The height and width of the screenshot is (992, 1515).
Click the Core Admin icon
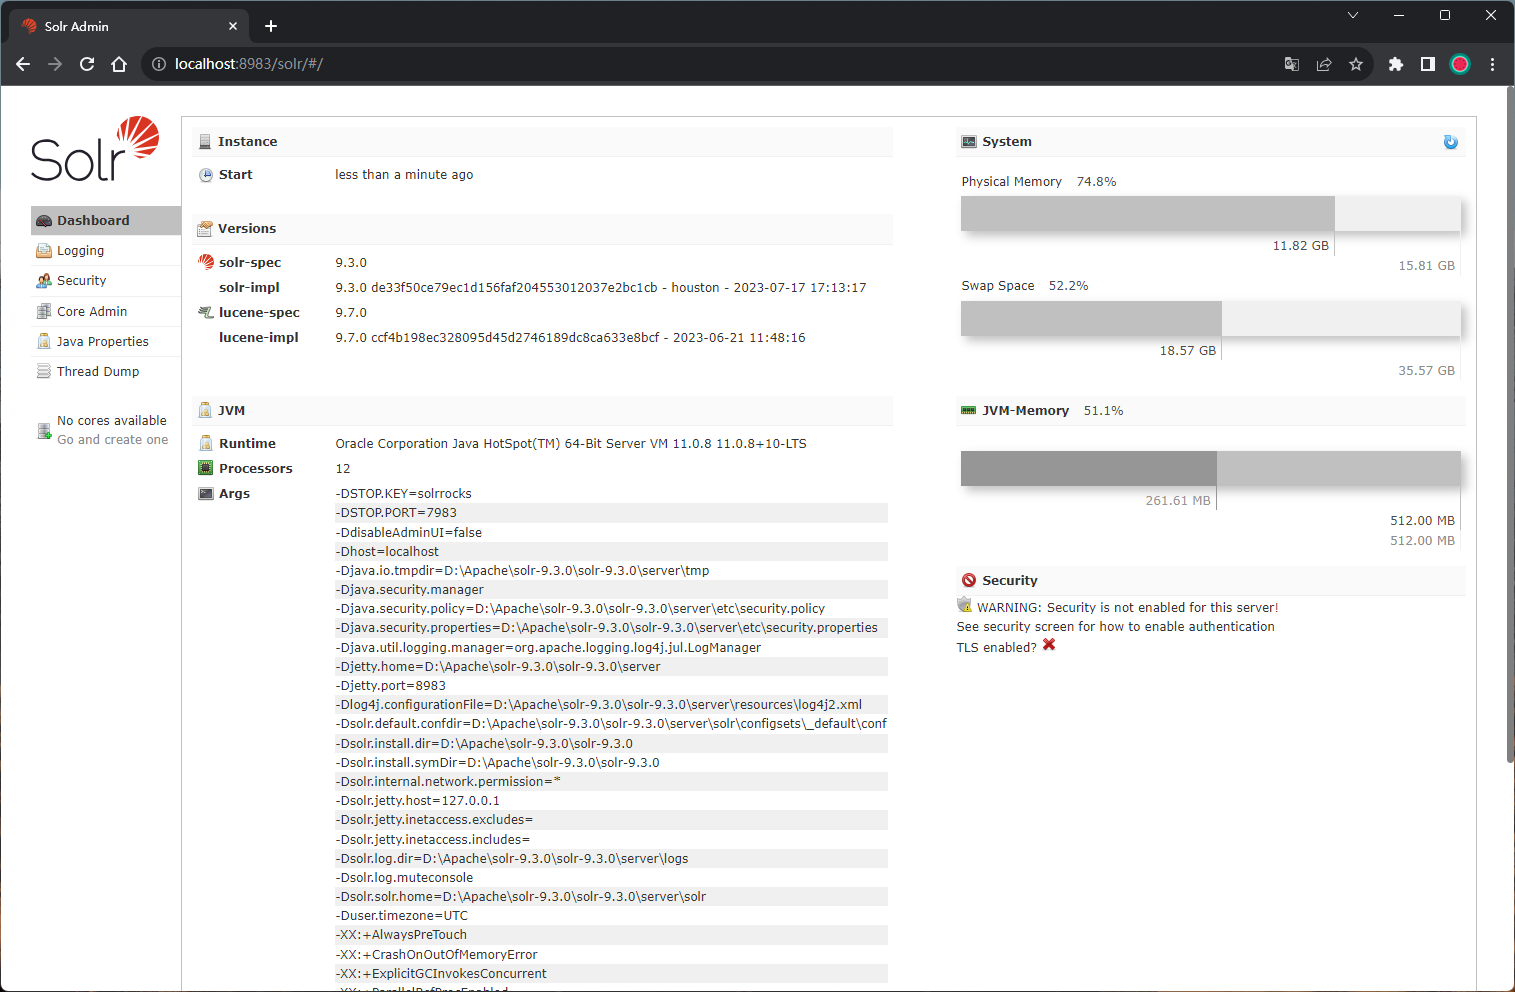click(44, 311)
